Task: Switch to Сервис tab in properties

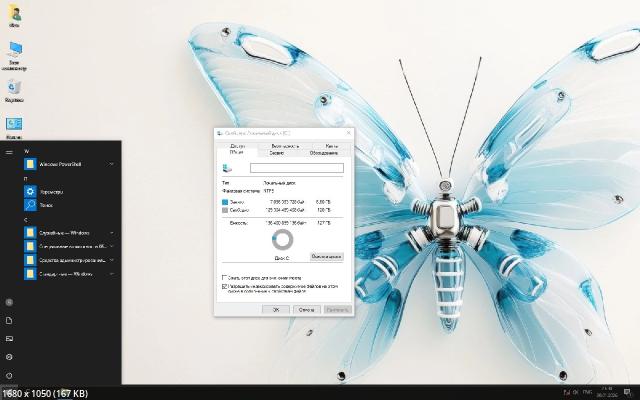Action: 276,152
